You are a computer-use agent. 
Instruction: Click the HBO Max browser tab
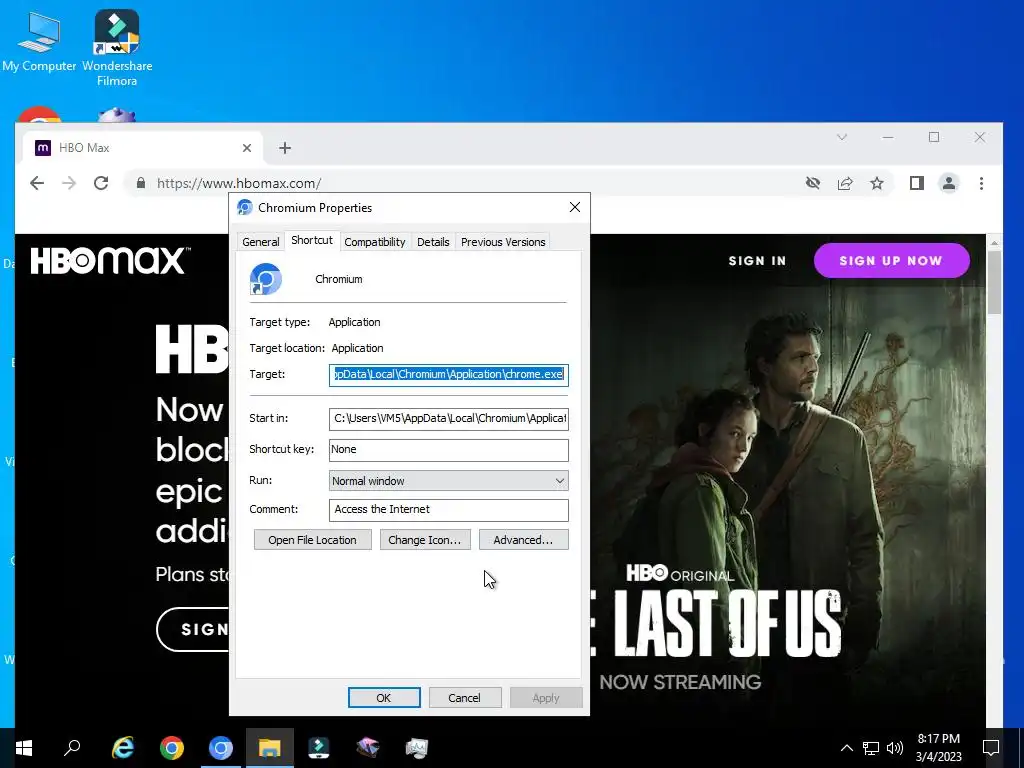click(142, 148)
